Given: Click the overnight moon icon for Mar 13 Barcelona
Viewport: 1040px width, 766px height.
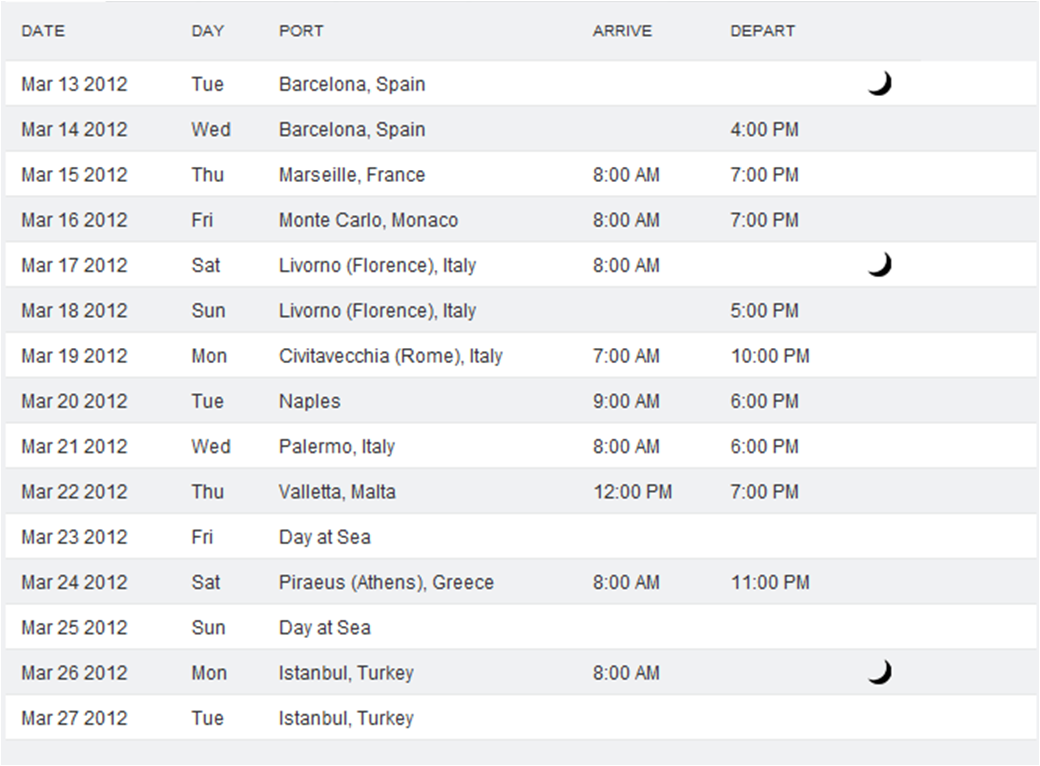Looking at the screenshot, I should click(880, 84).
